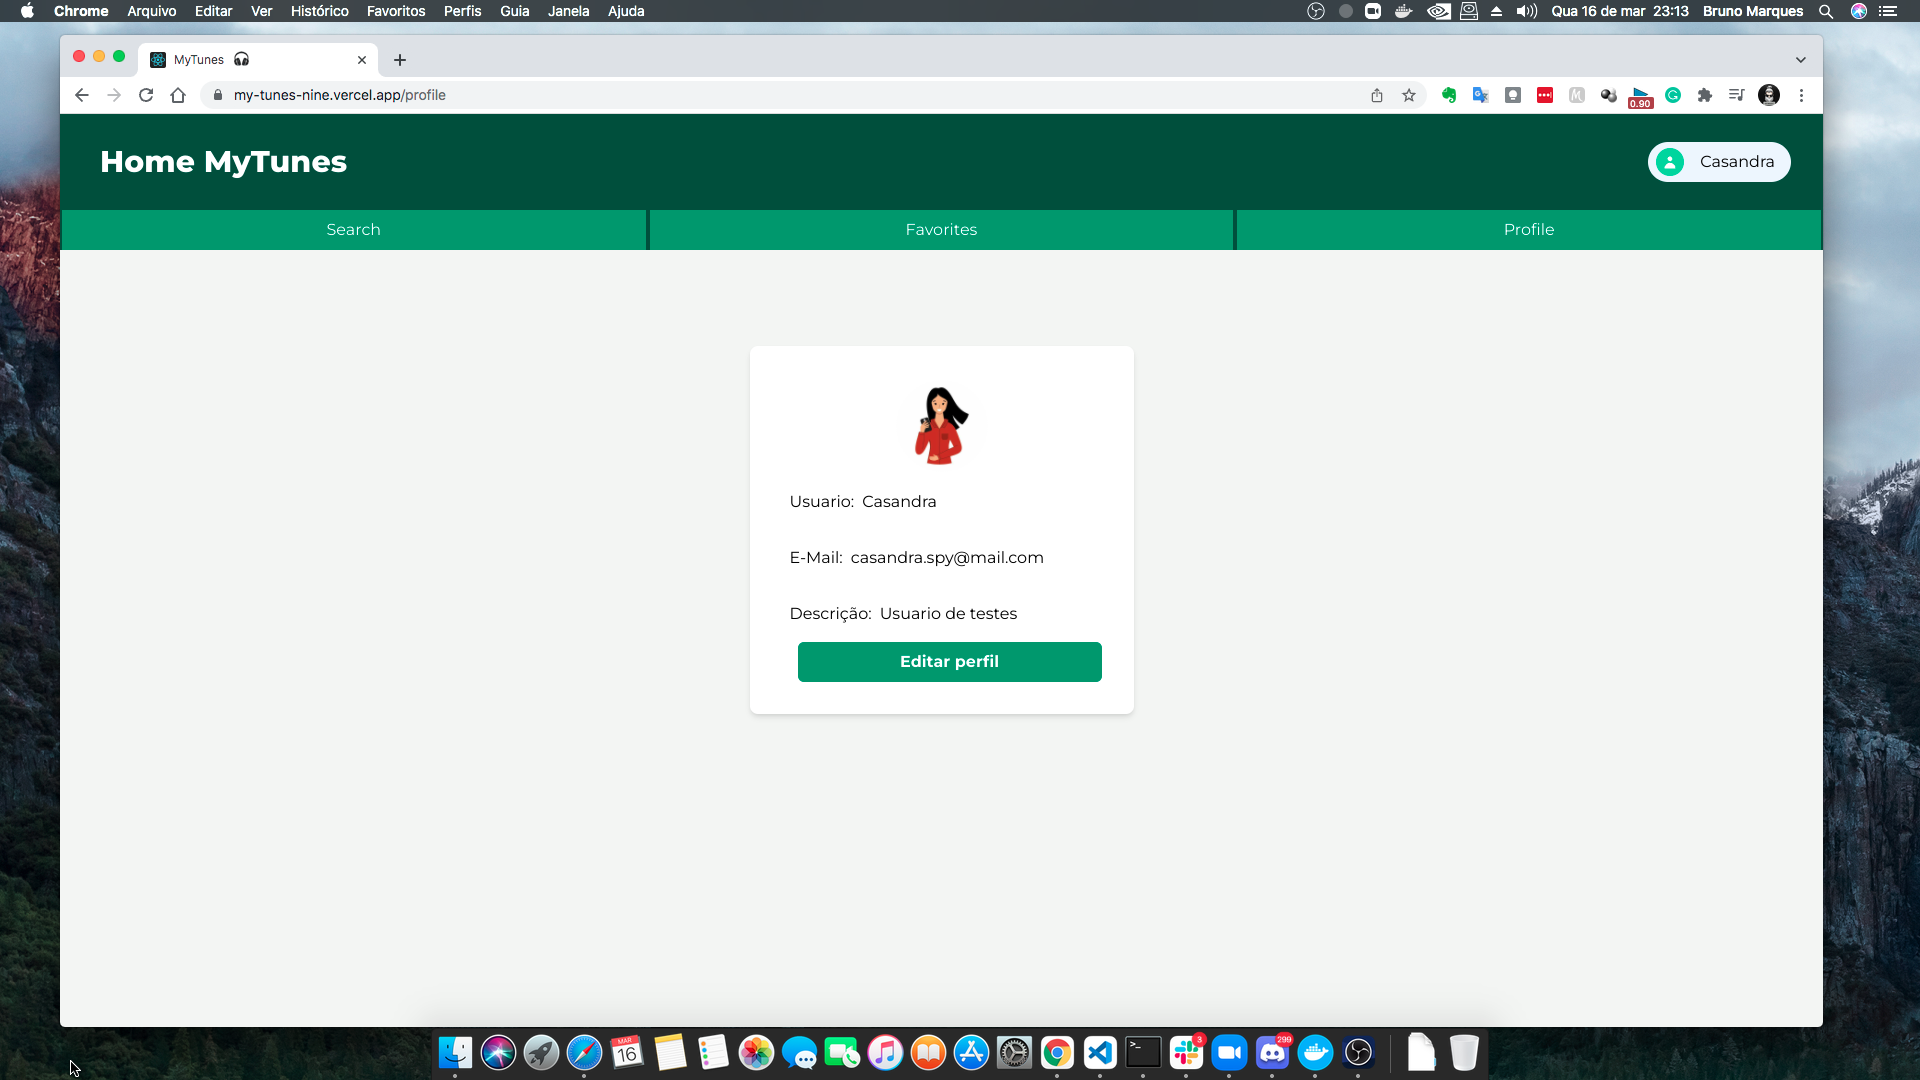
Task: Switch to the Favorites tab
Action: pyautogui.click(x=941, y=230)
